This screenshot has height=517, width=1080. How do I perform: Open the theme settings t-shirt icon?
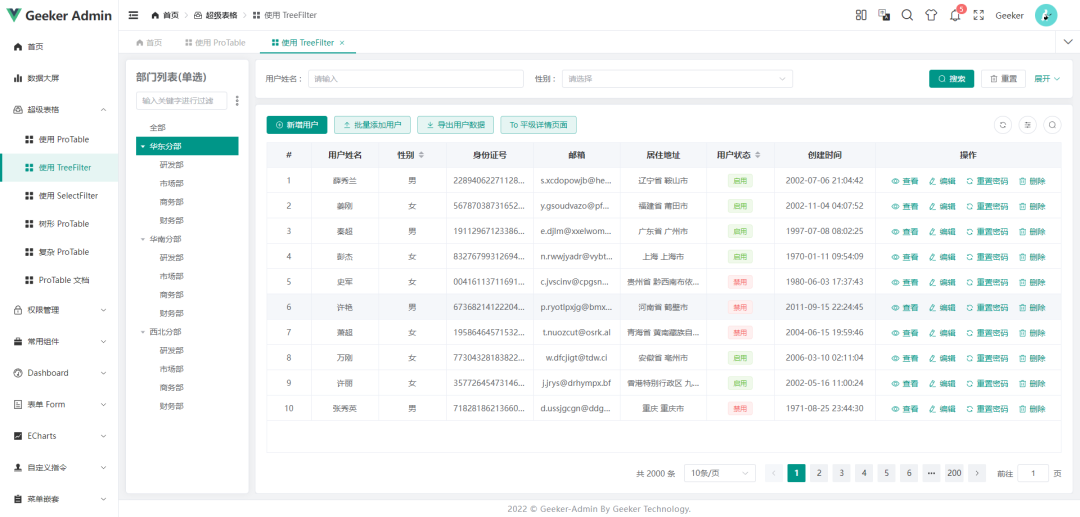pyautogui.click(x=931, y=15)
